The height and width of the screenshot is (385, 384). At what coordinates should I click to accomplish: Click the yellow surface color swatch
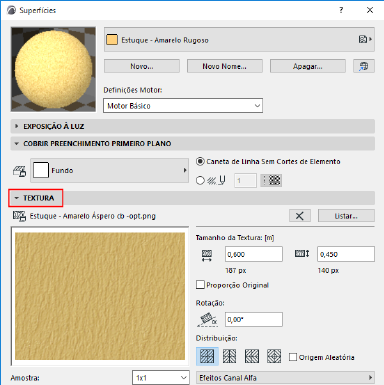(x=112, y=40)
